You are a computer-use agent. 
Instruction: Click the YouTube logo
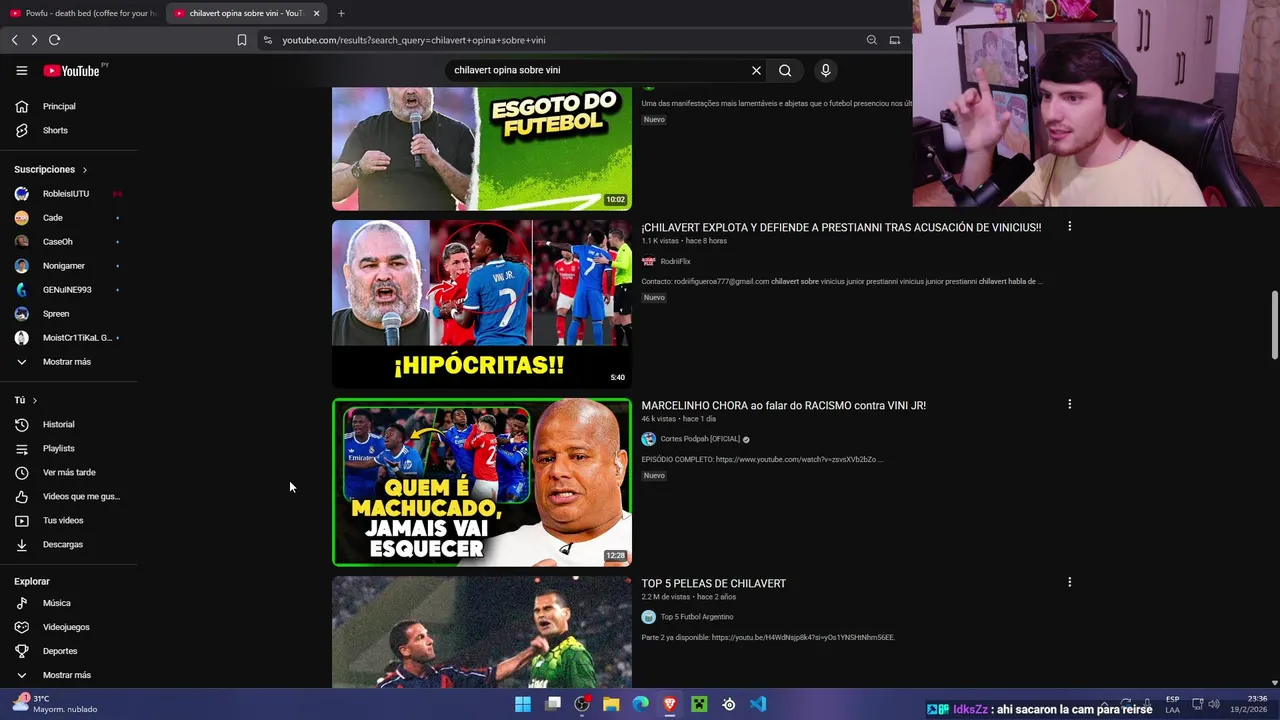point(72,71)
